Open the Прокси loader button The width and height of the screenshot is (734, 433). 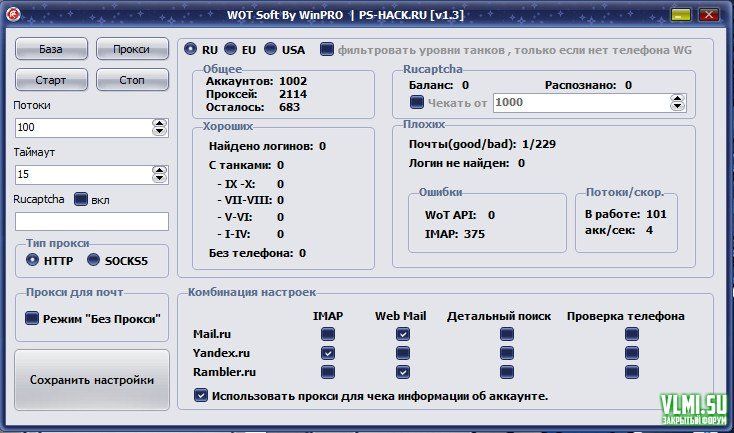coord(132,49)
